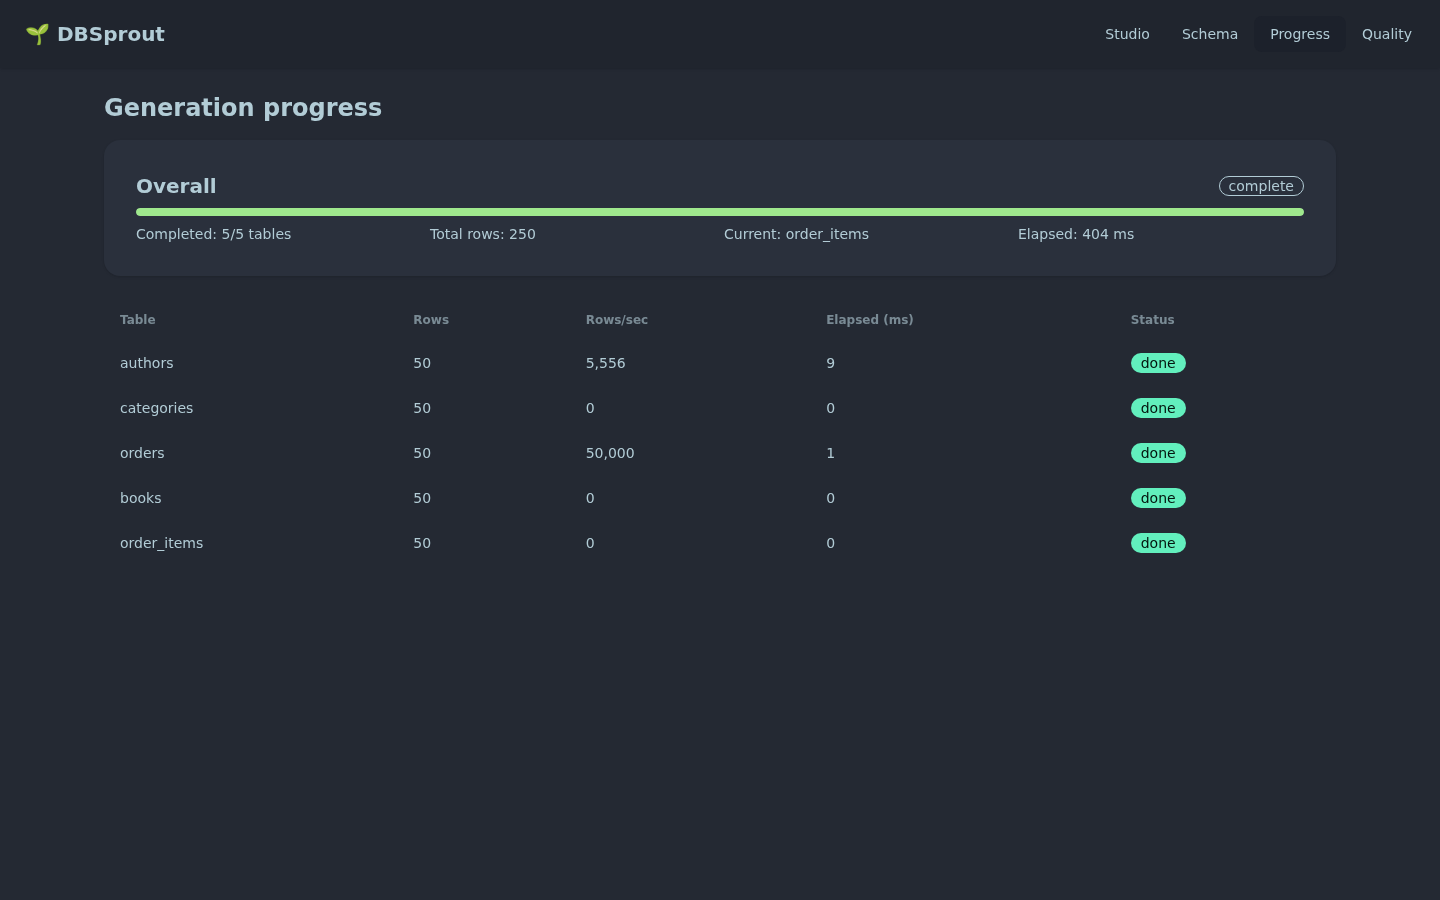Click the DBSprout seedling logo icon
1440x900 pixels.
[x=37, y=34]
